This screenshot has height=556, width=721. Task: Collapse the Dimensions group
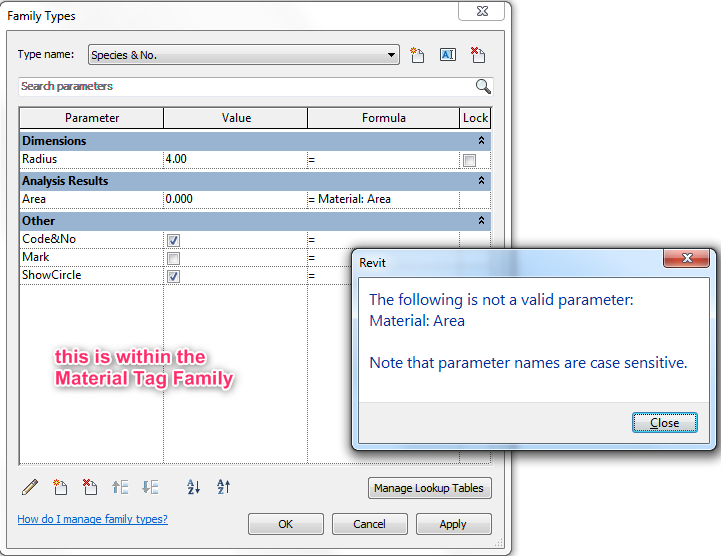(481, 140)
